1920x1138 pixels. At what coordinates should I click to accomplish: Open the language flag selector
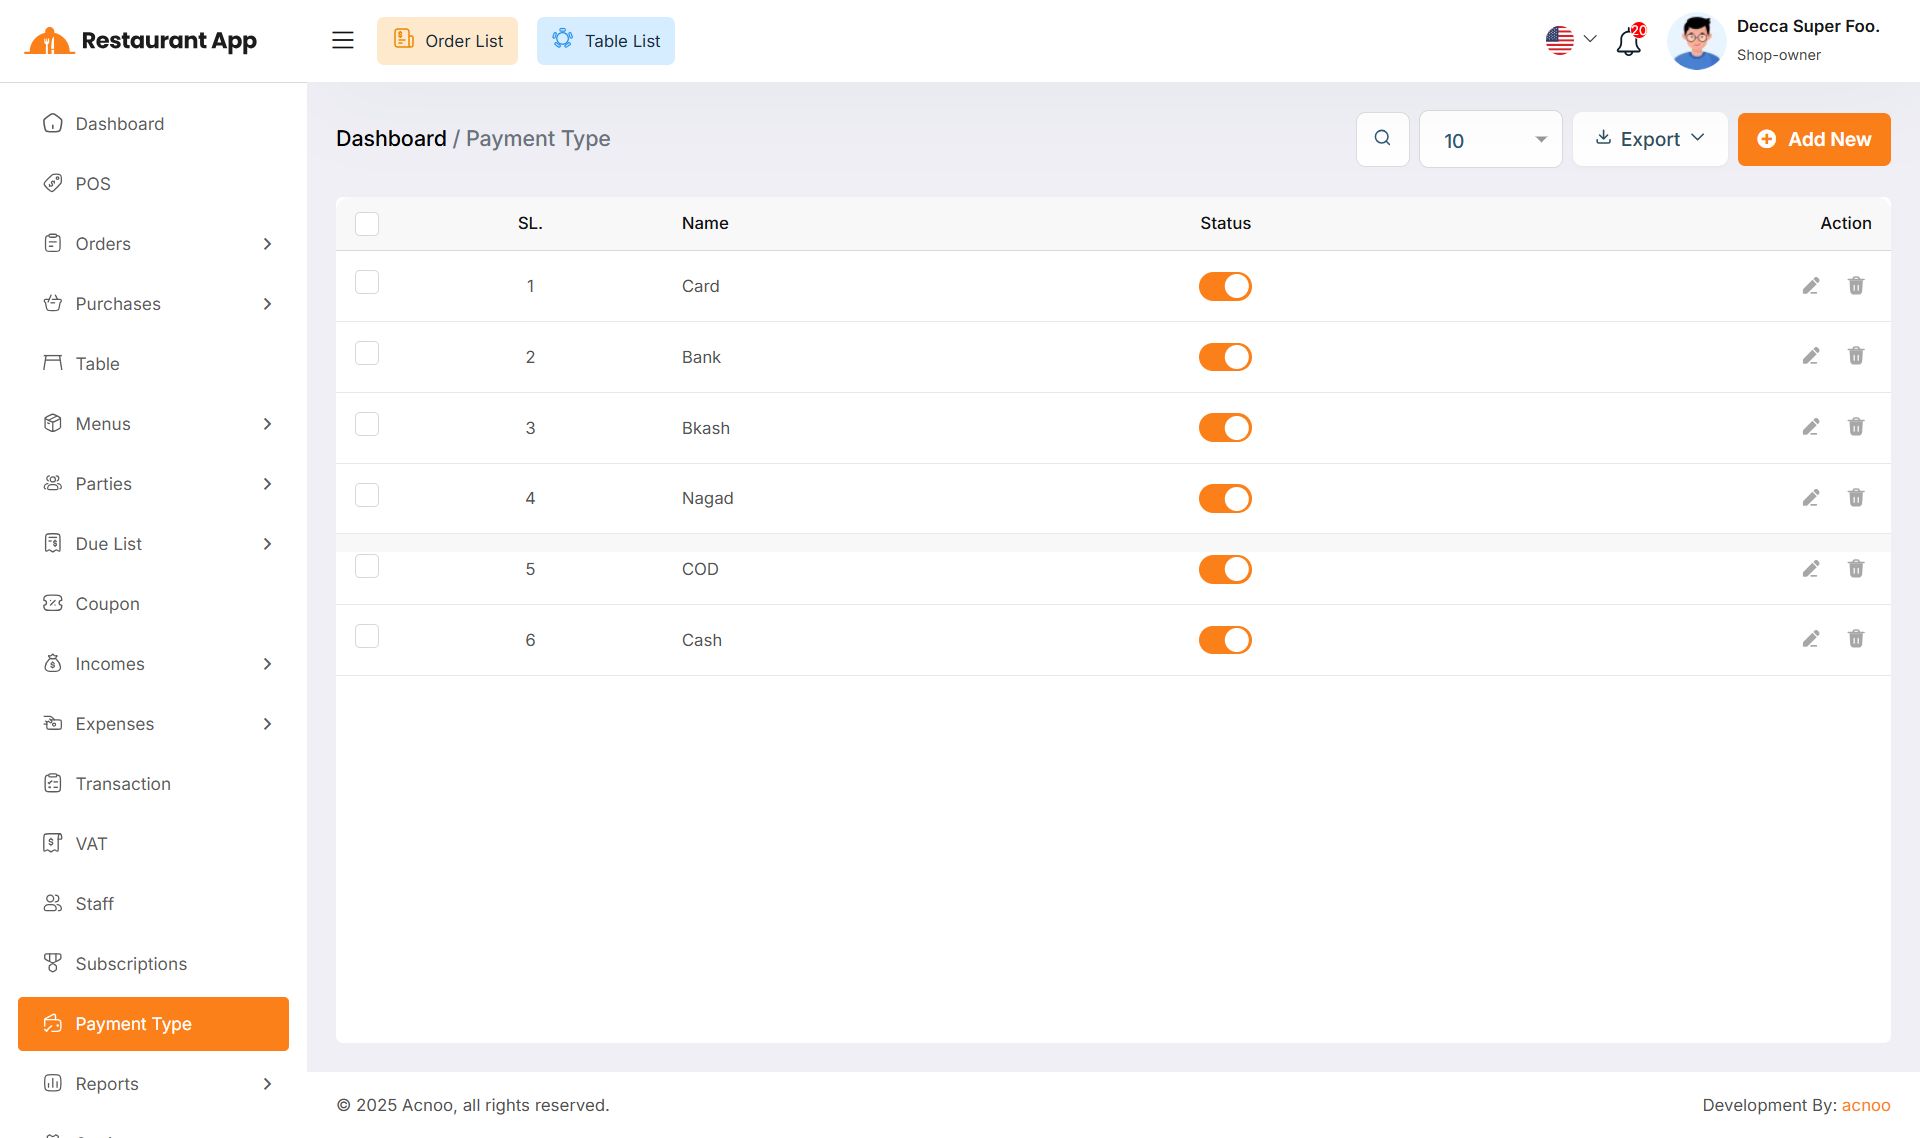point(1570,40)
